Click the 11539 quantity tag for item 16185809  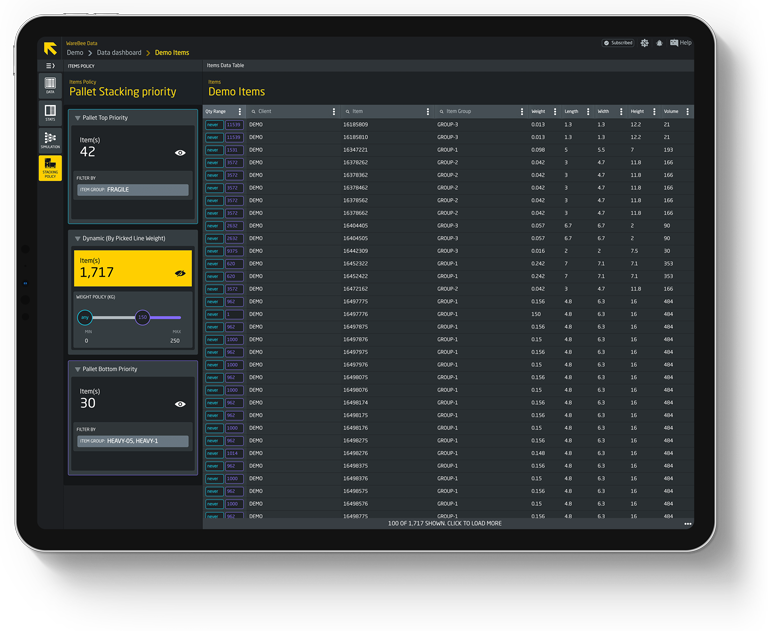click(234, 125)
